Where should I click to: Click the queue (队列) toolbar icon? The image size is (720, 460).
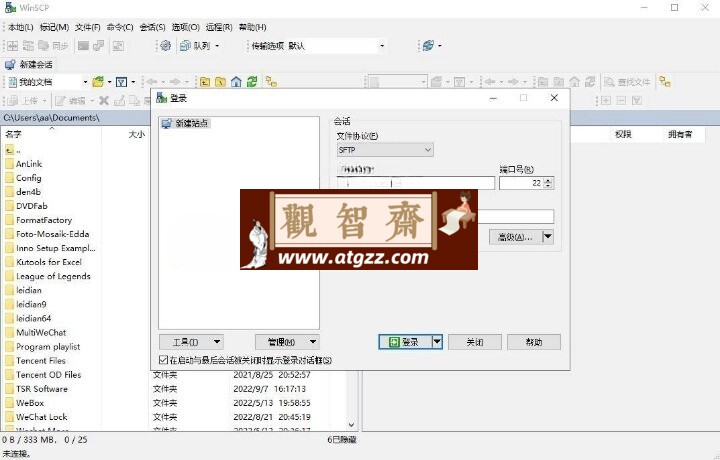(x=185, y=45)
